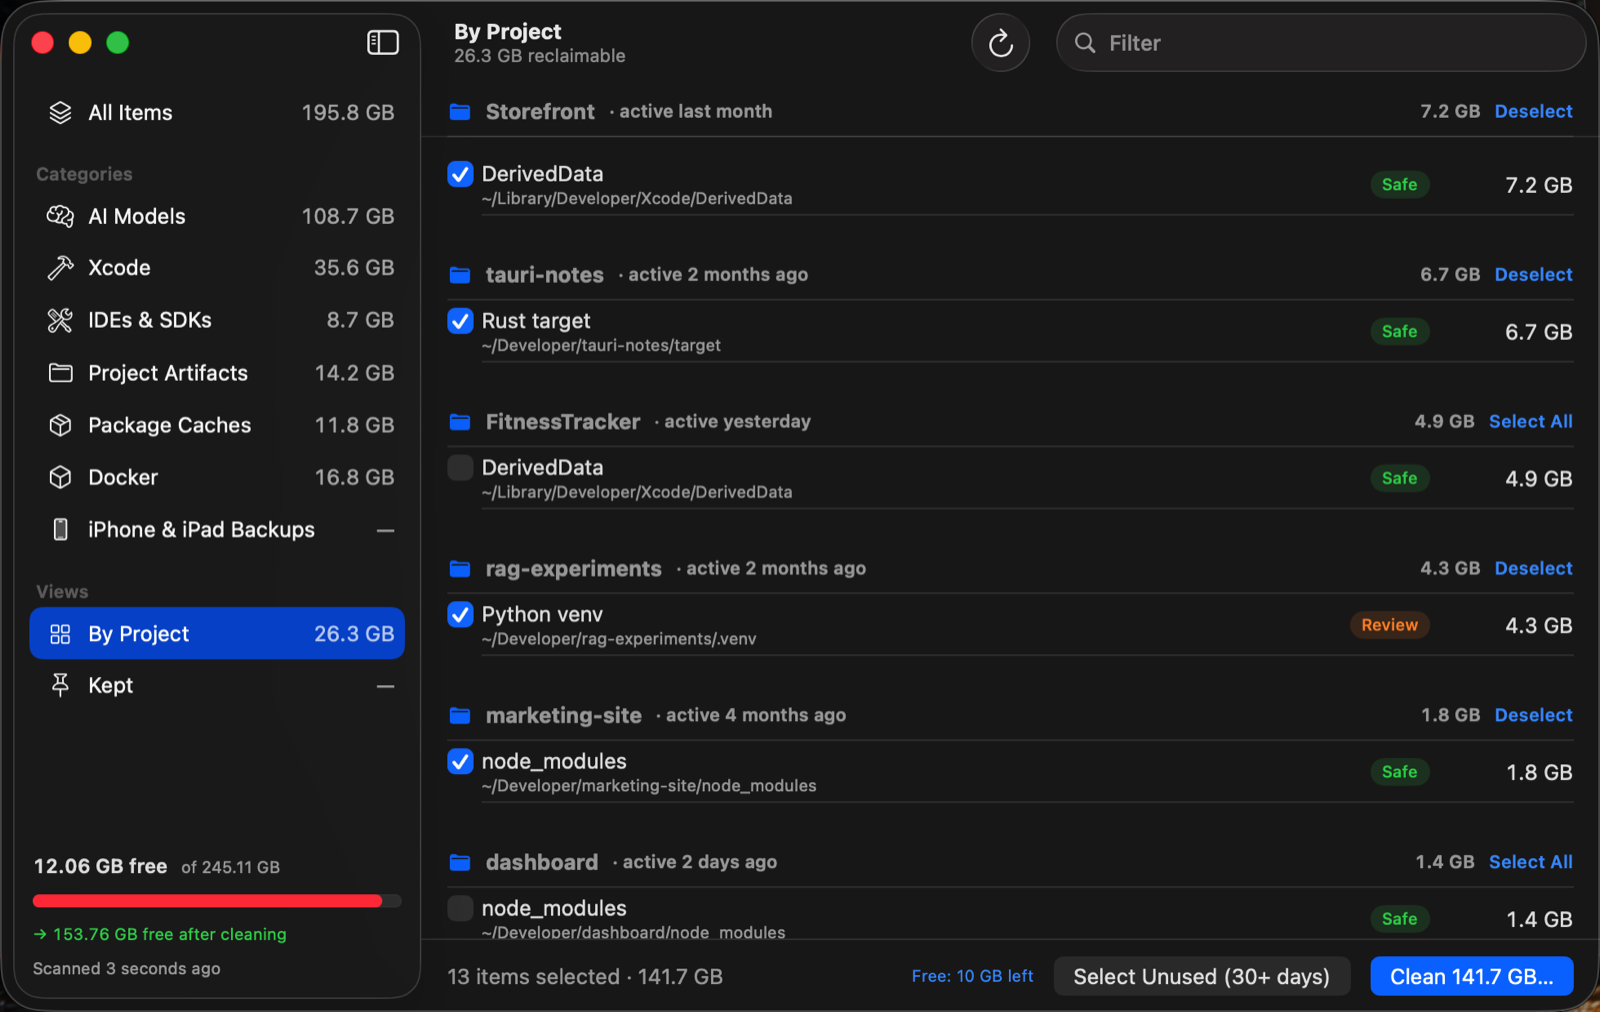Click the By Project grid icon

pos(60,634)
